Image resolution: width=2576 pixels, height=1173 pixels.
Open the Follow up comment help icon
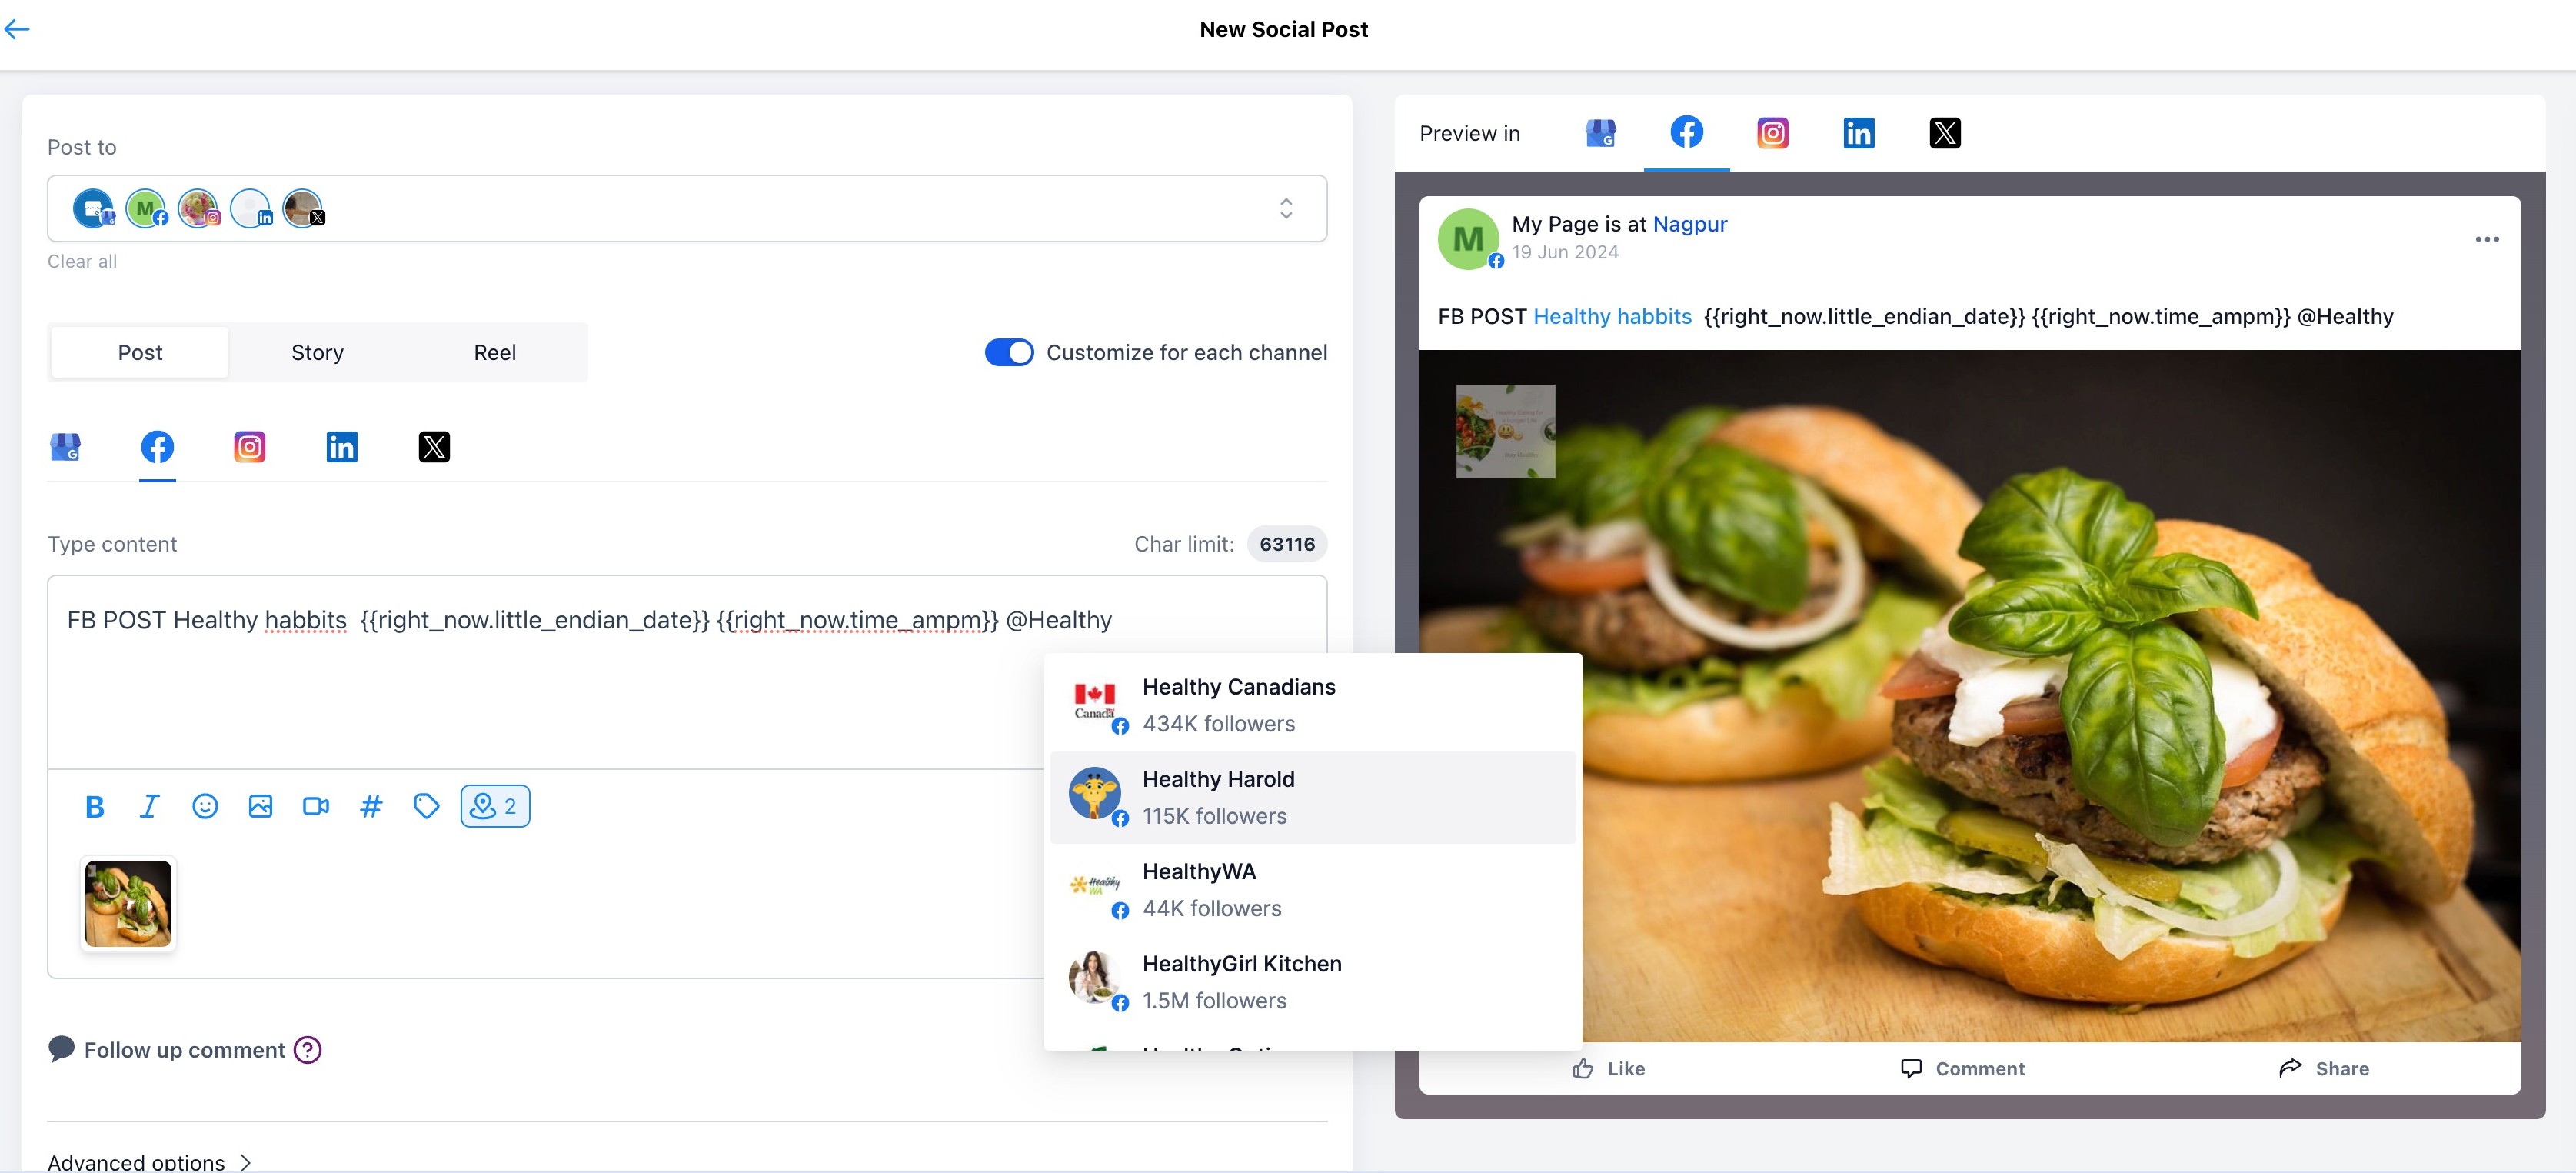pyautogui.click(x=308, y=1050)
